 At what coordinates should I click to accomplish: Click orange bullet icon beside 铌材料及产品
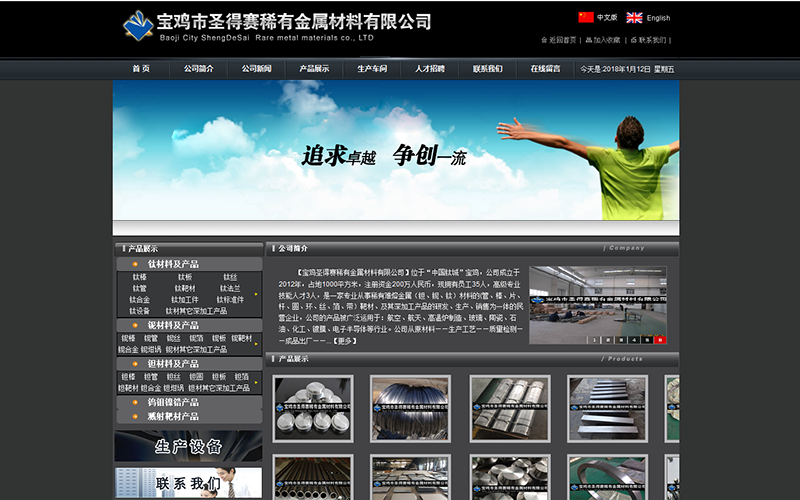coord(135,326)
